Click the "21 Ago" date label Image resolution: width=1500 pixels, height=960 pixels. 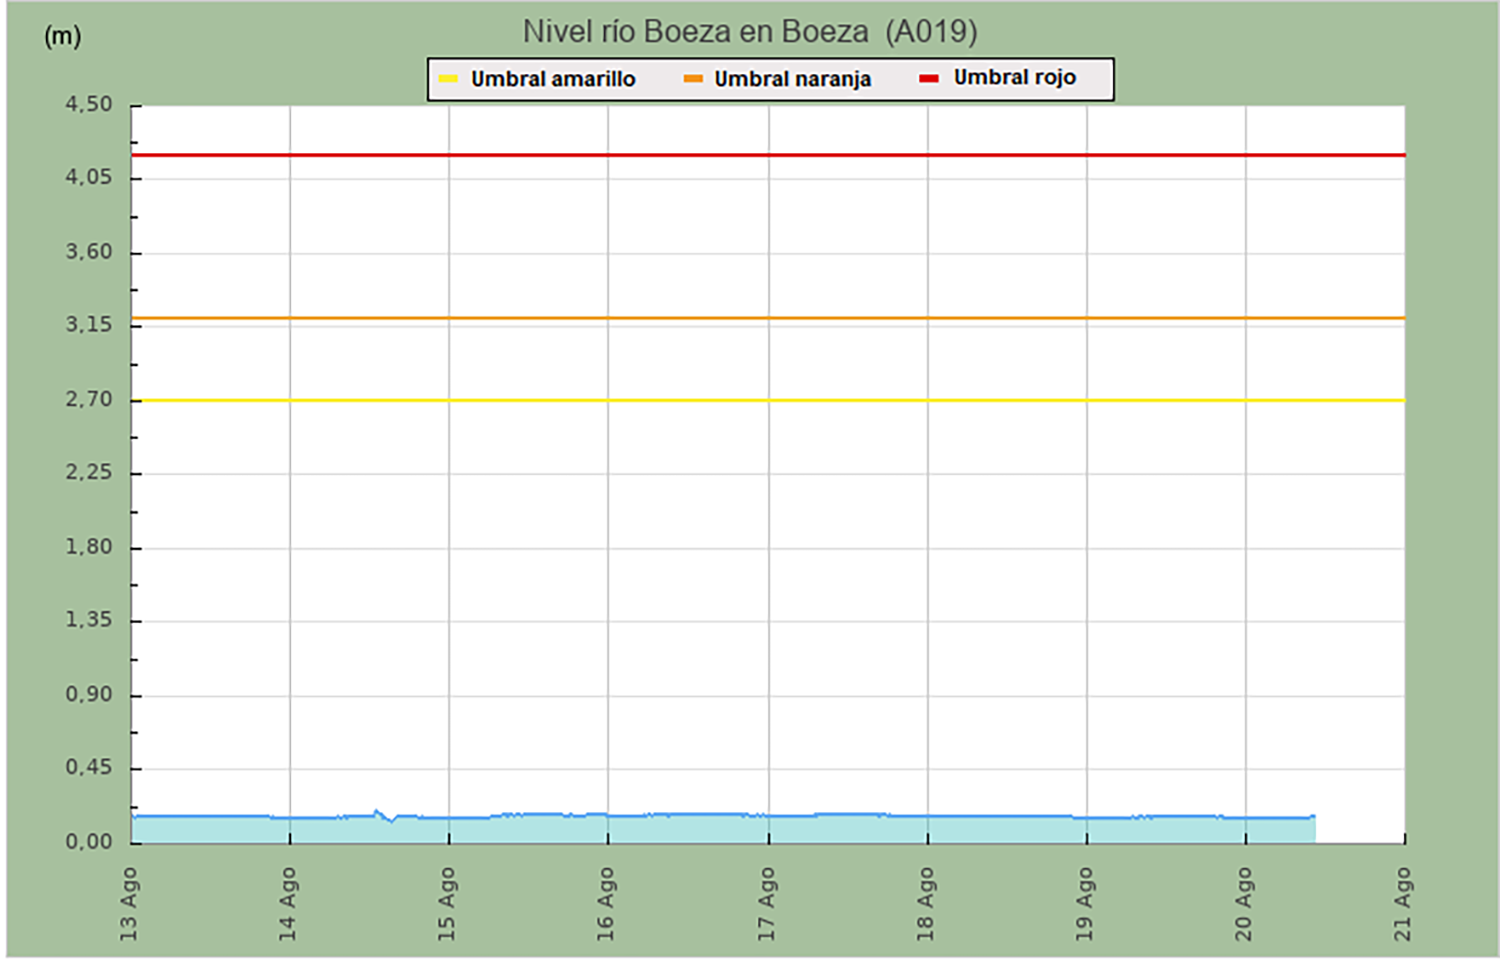(x=1403, y=904)
